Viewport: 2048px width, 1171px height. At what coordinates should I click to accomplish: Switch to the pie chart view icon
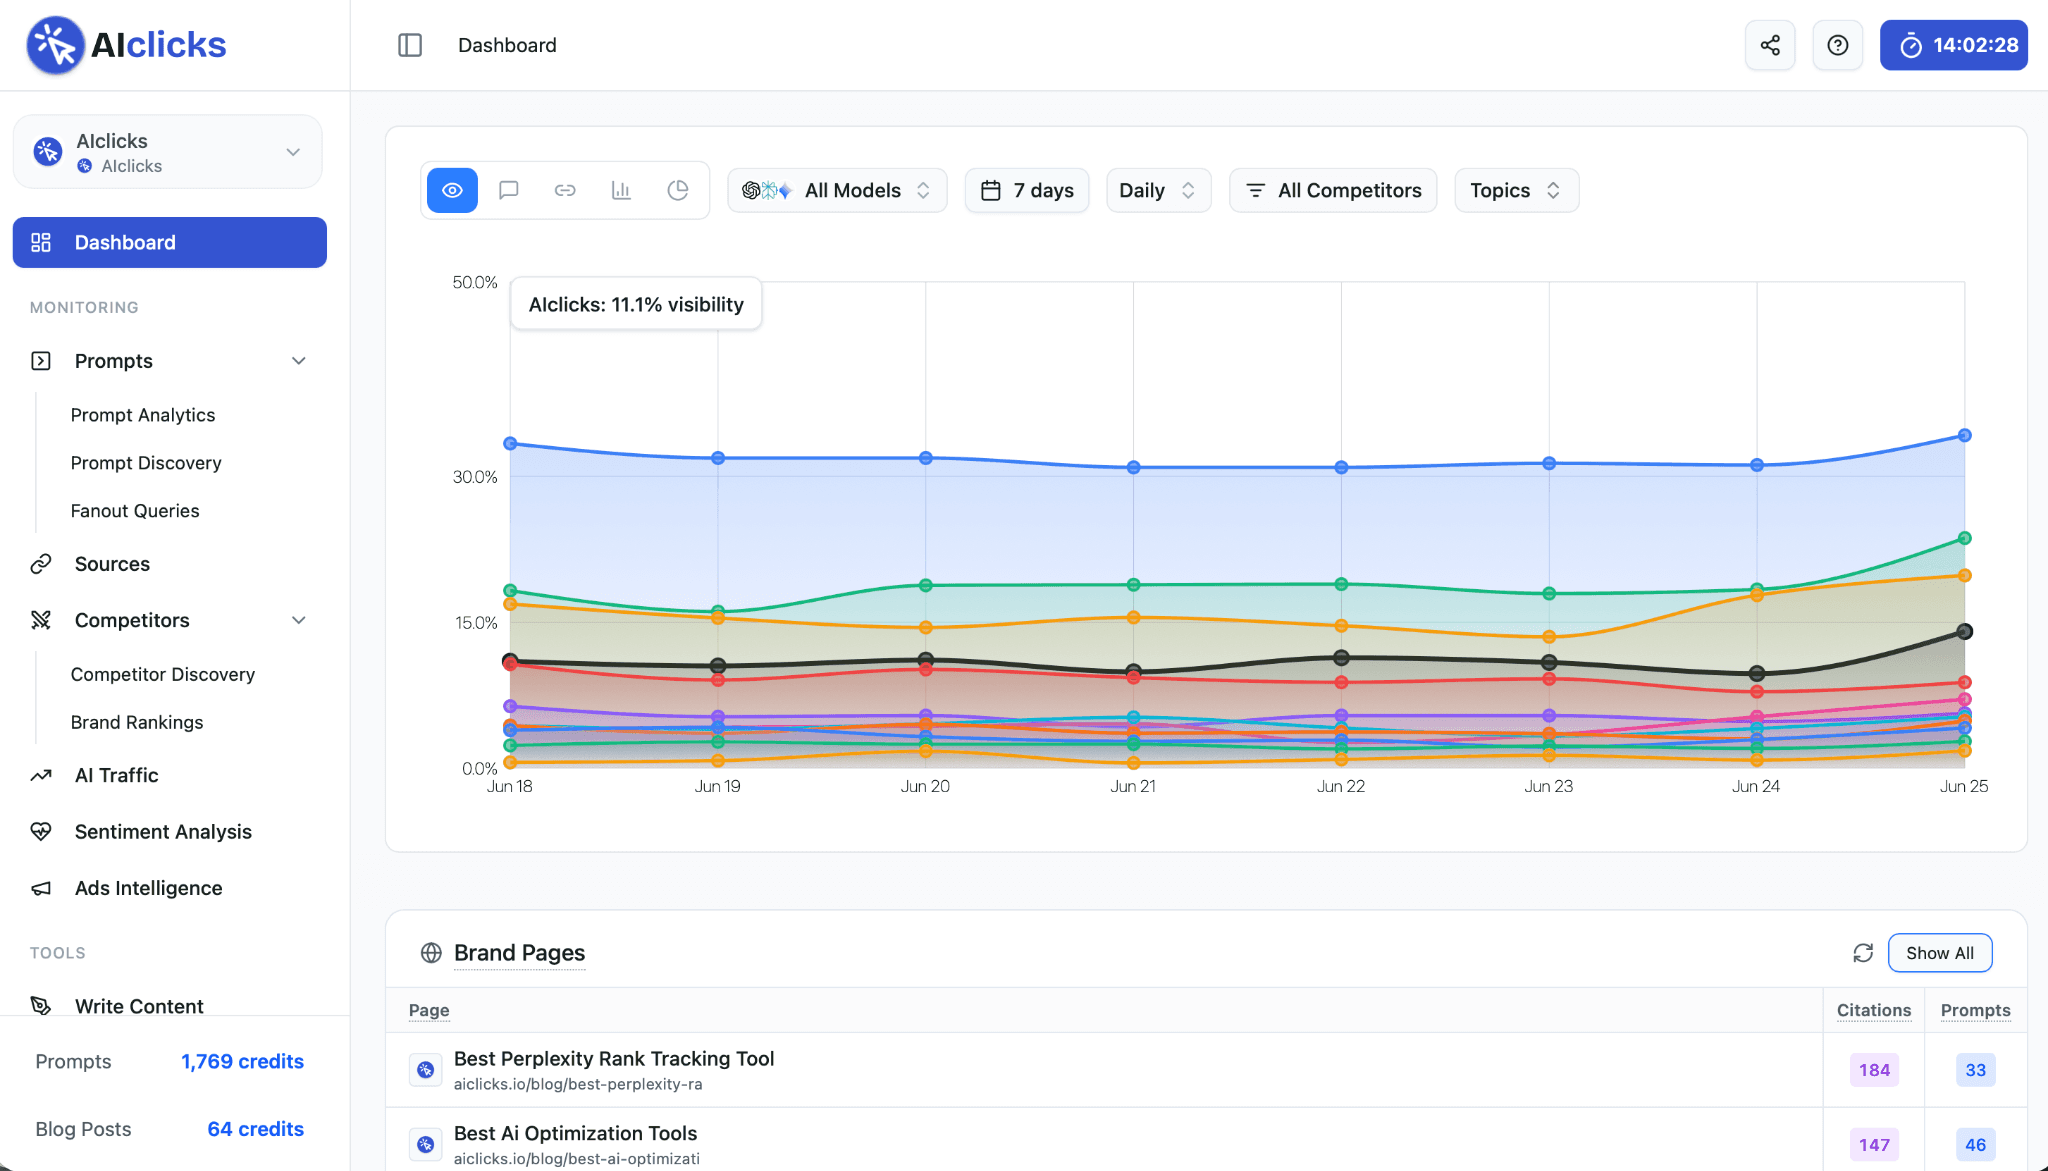tap(678, 190)
